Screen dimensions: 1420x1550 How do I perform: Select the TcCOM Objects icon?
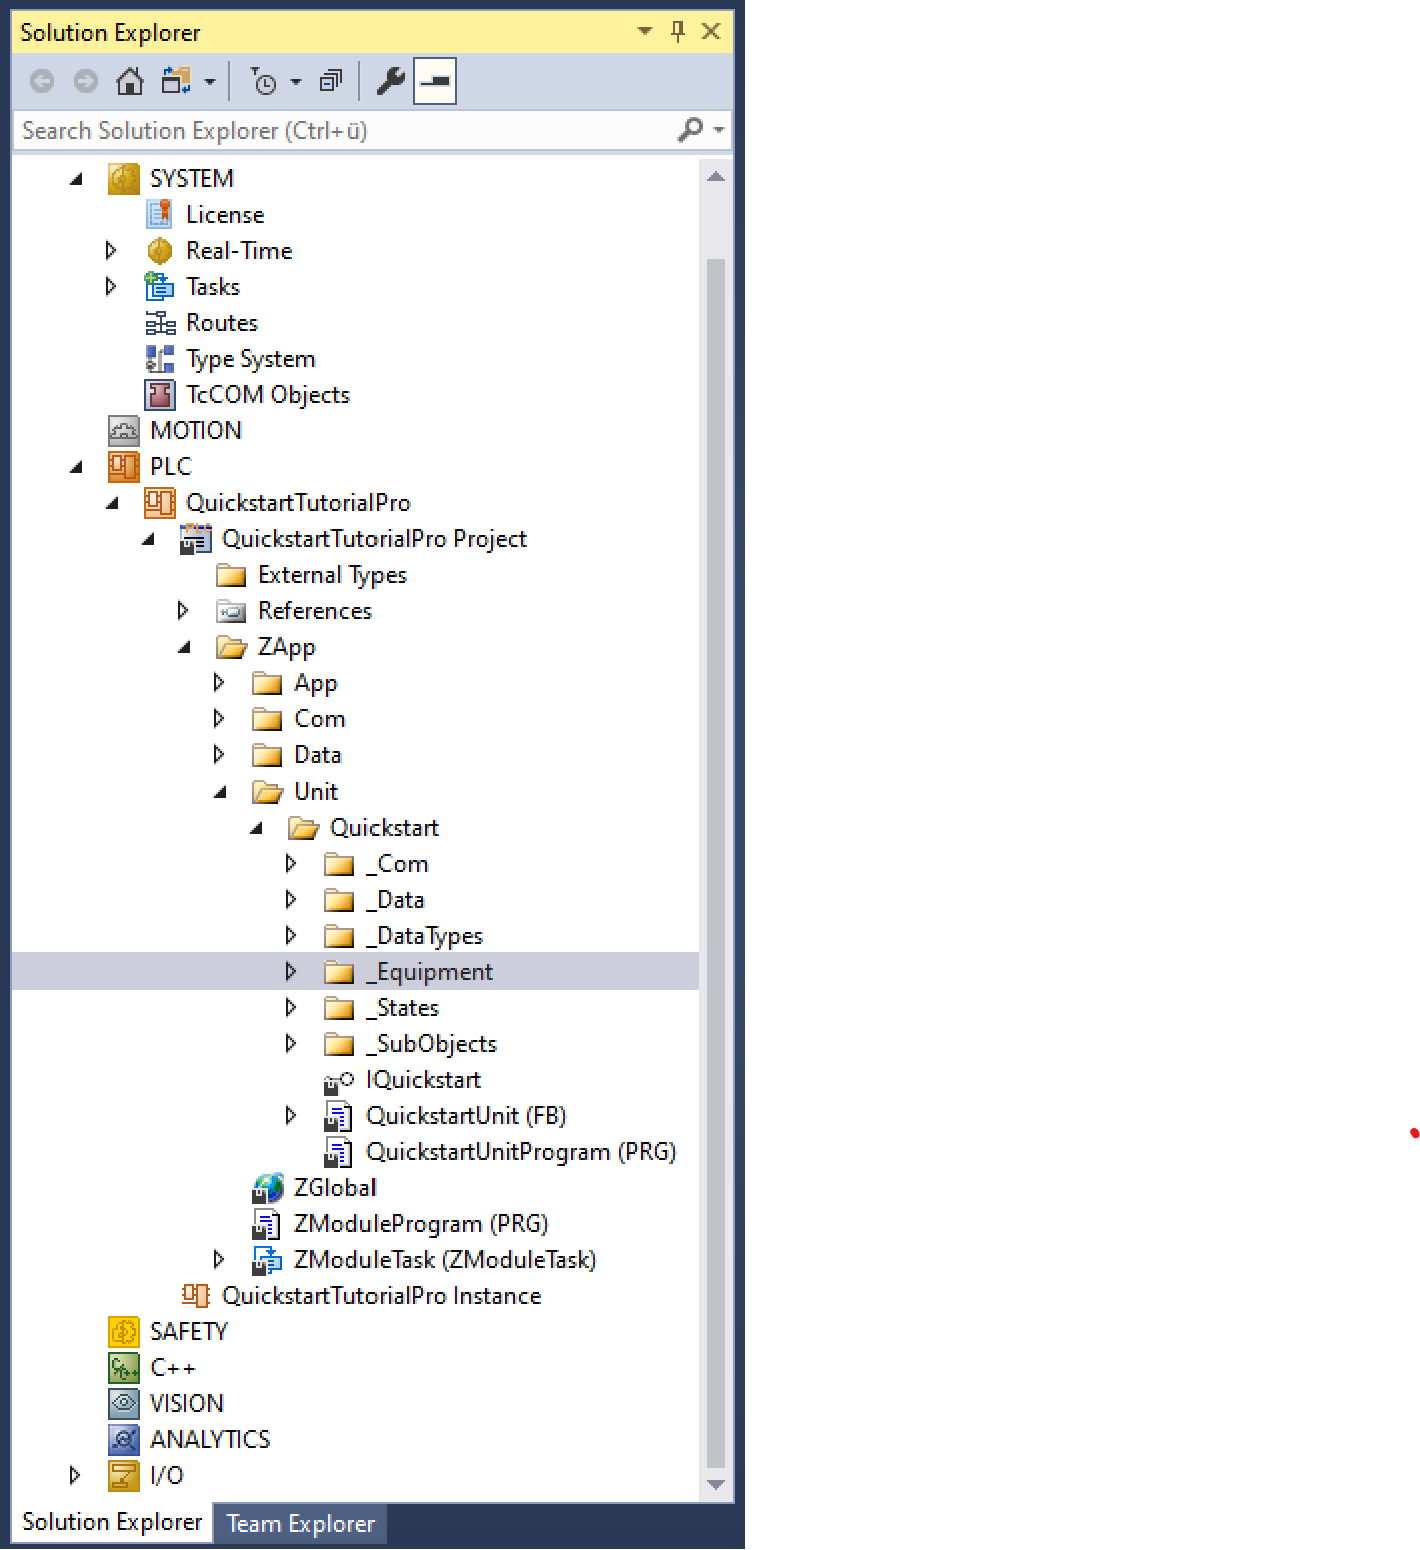click(159, 395)
